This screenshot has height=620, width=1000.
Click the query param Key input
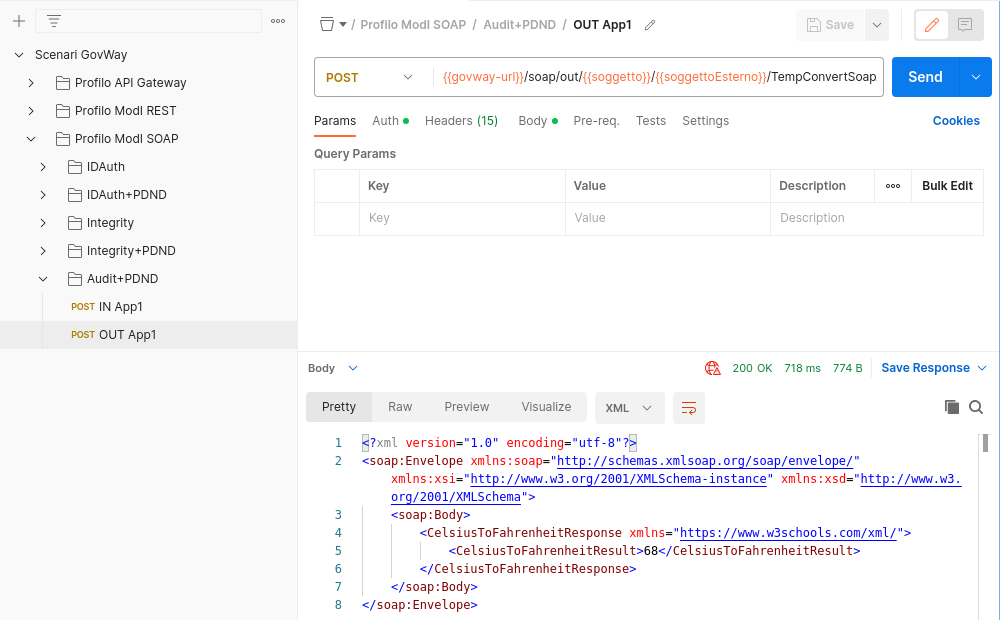pos(462,218)
